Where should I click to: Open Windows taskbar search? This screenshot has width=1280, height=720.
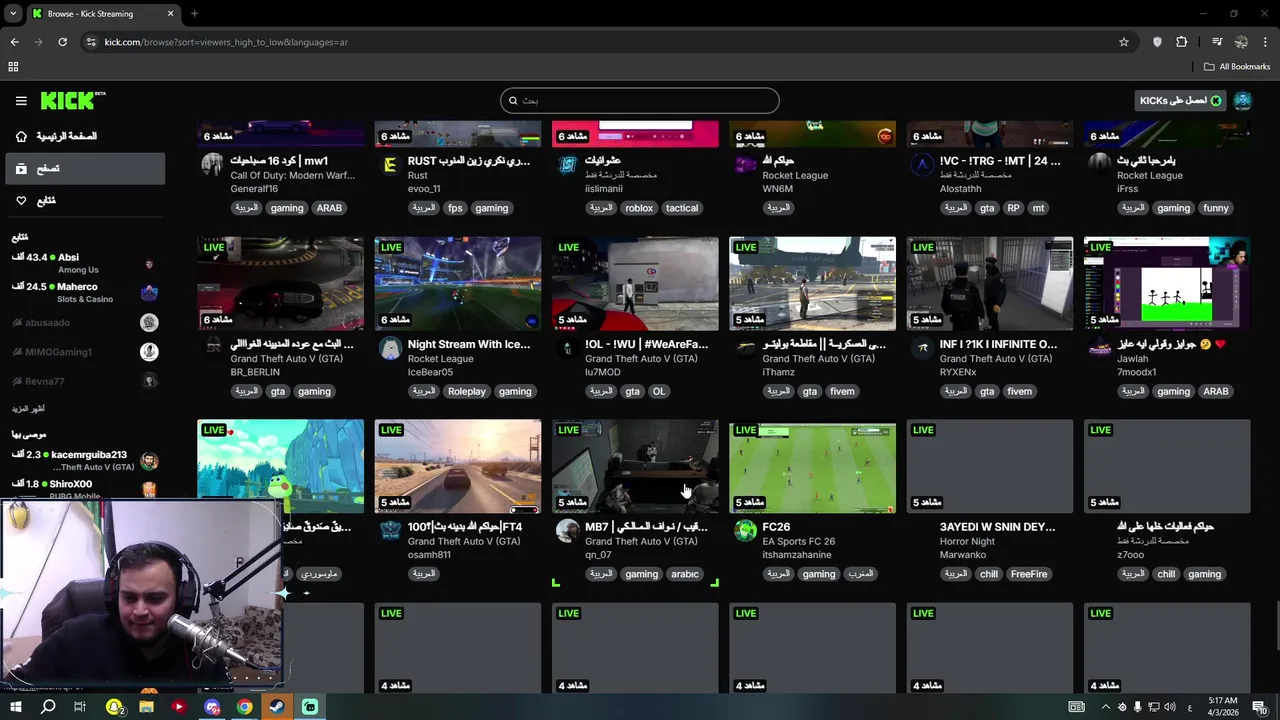tap(48, 707)
